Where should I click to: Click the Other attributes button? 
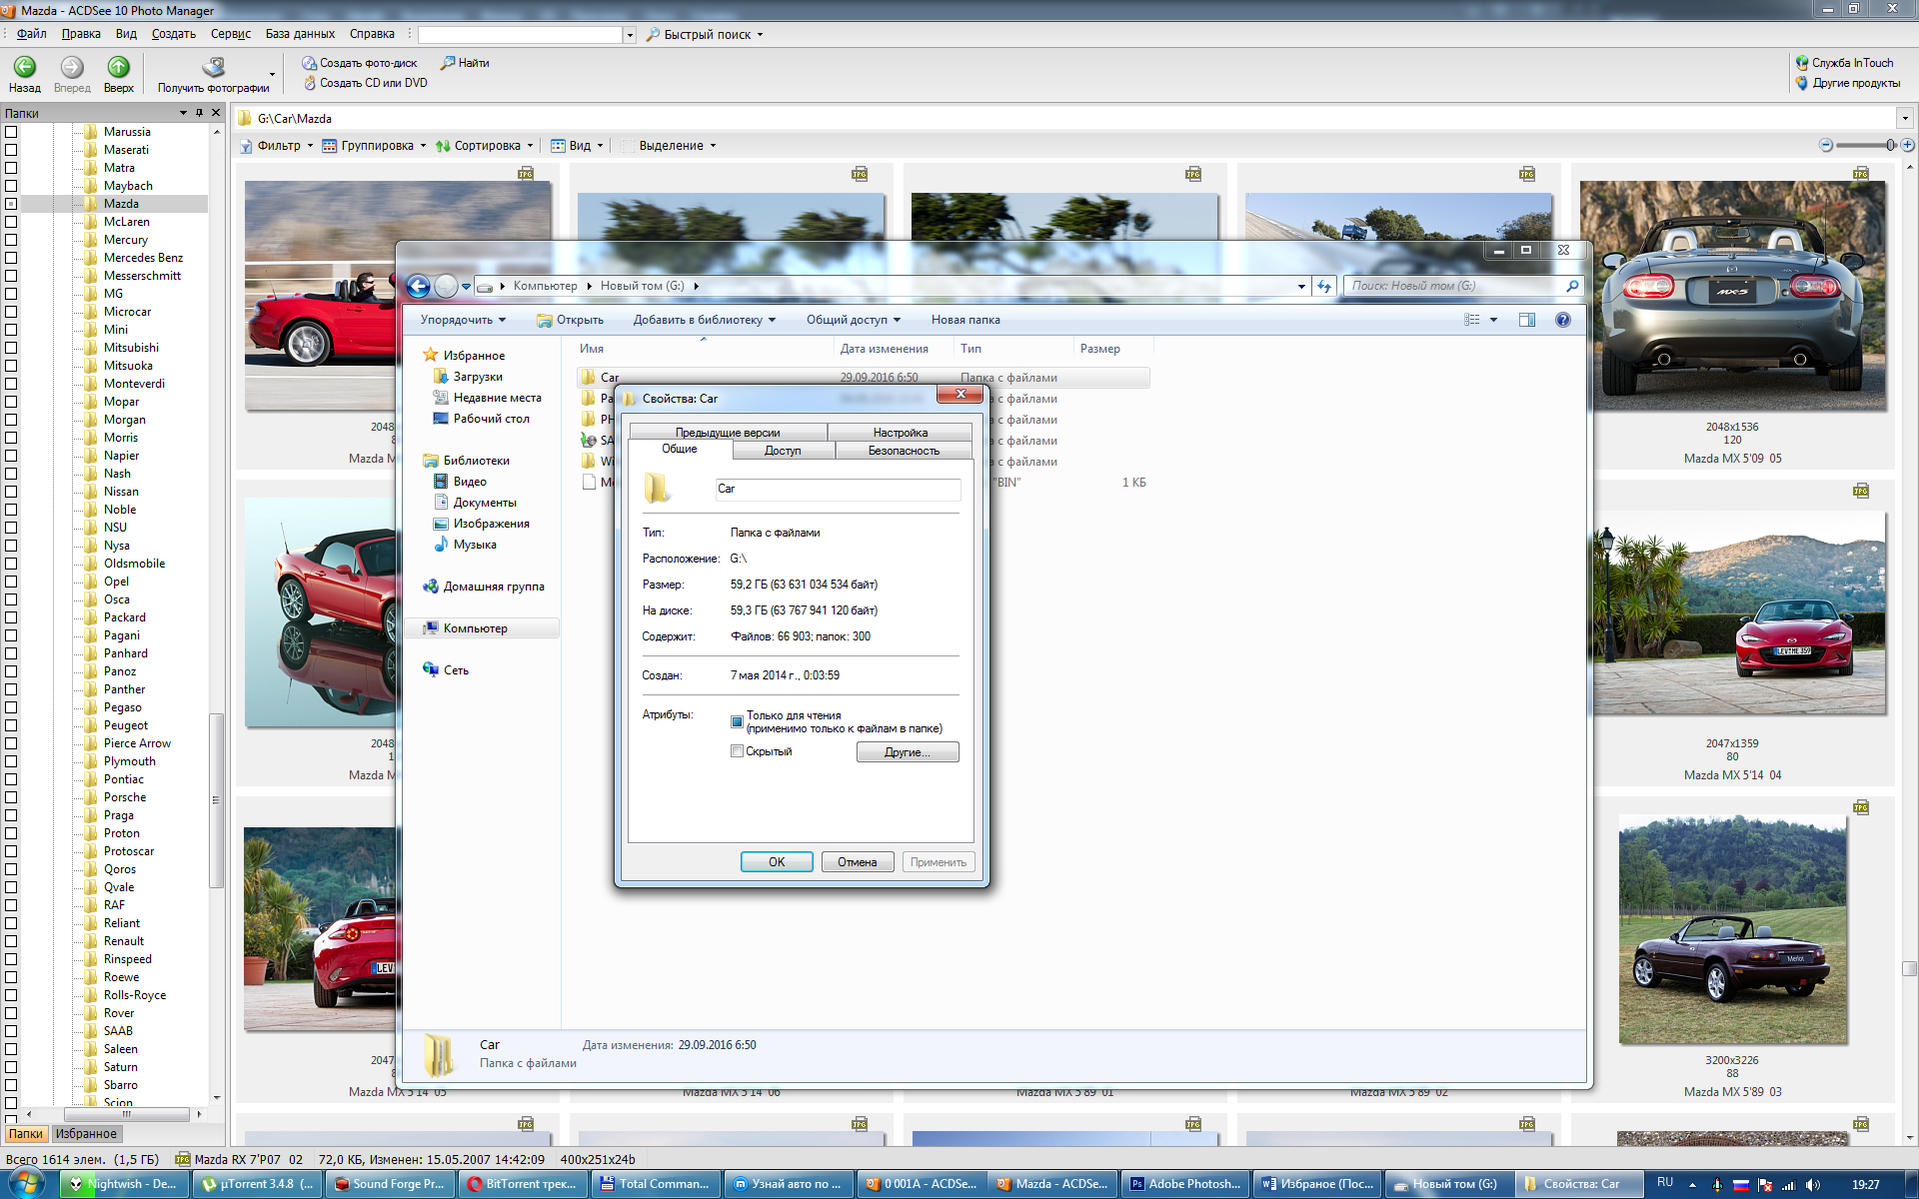click(907, 752)
